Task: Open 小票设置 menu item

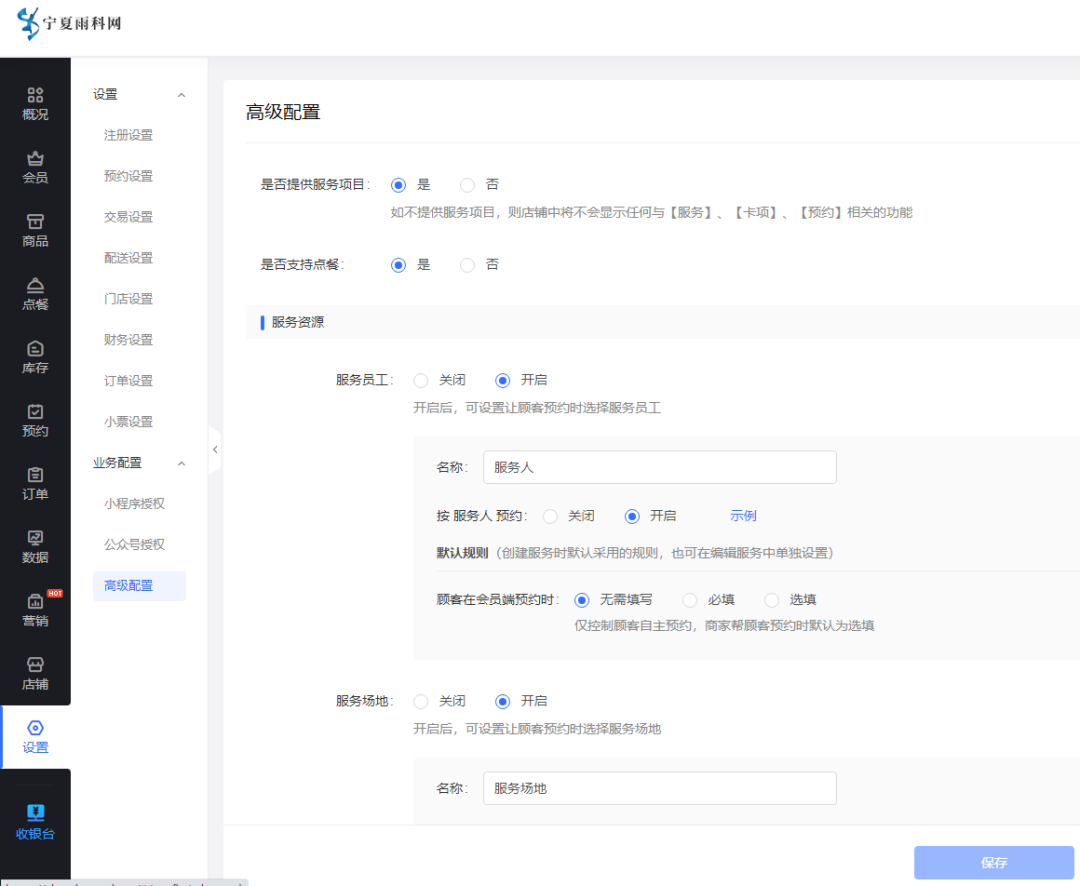Action: tap(129, 422)
